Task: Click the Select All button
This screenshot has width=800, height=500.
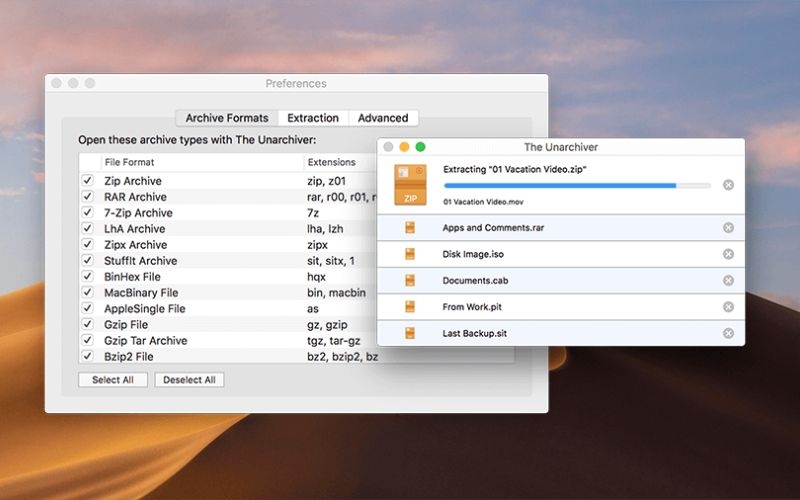Action: click(113, 380)
